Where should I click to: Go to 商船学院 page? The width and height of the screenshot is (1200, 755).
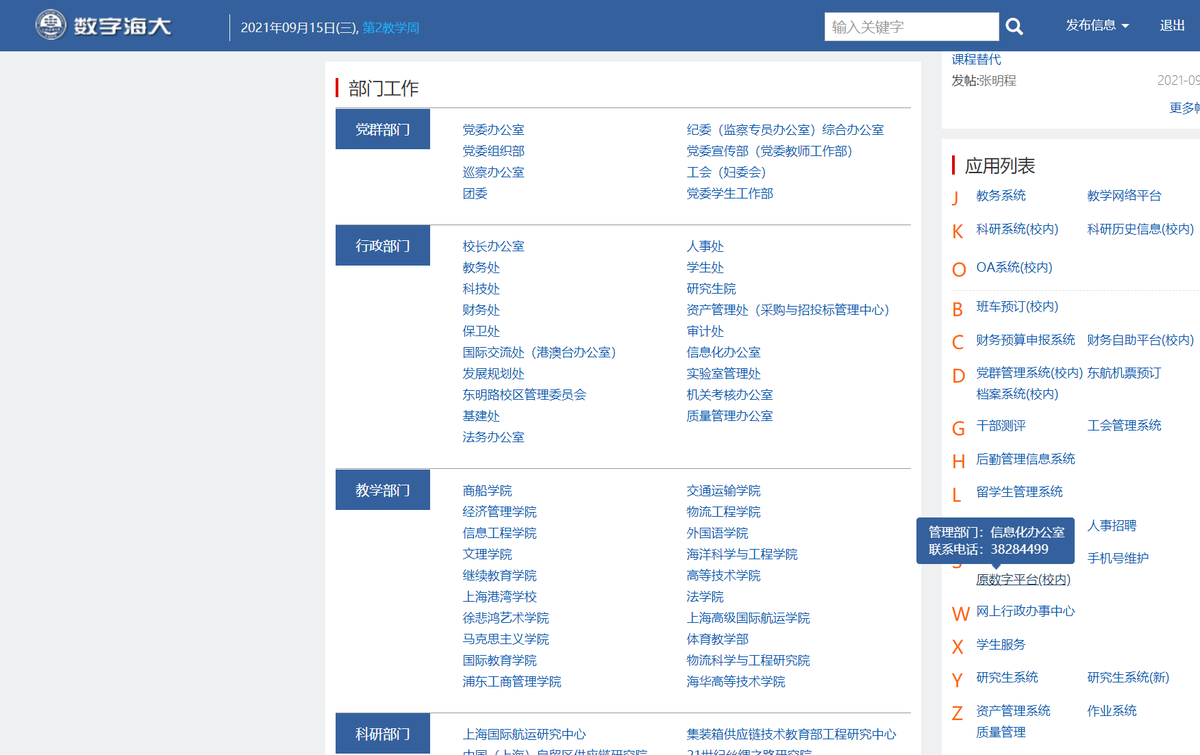pyautogui.click(x=487, y=491)
